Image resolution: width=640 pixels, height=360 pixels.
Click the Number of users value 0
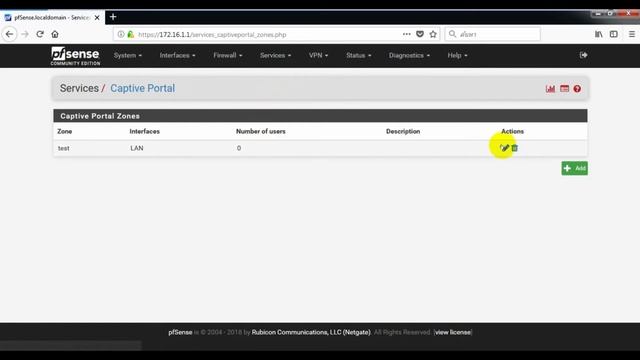pos(239,148)
